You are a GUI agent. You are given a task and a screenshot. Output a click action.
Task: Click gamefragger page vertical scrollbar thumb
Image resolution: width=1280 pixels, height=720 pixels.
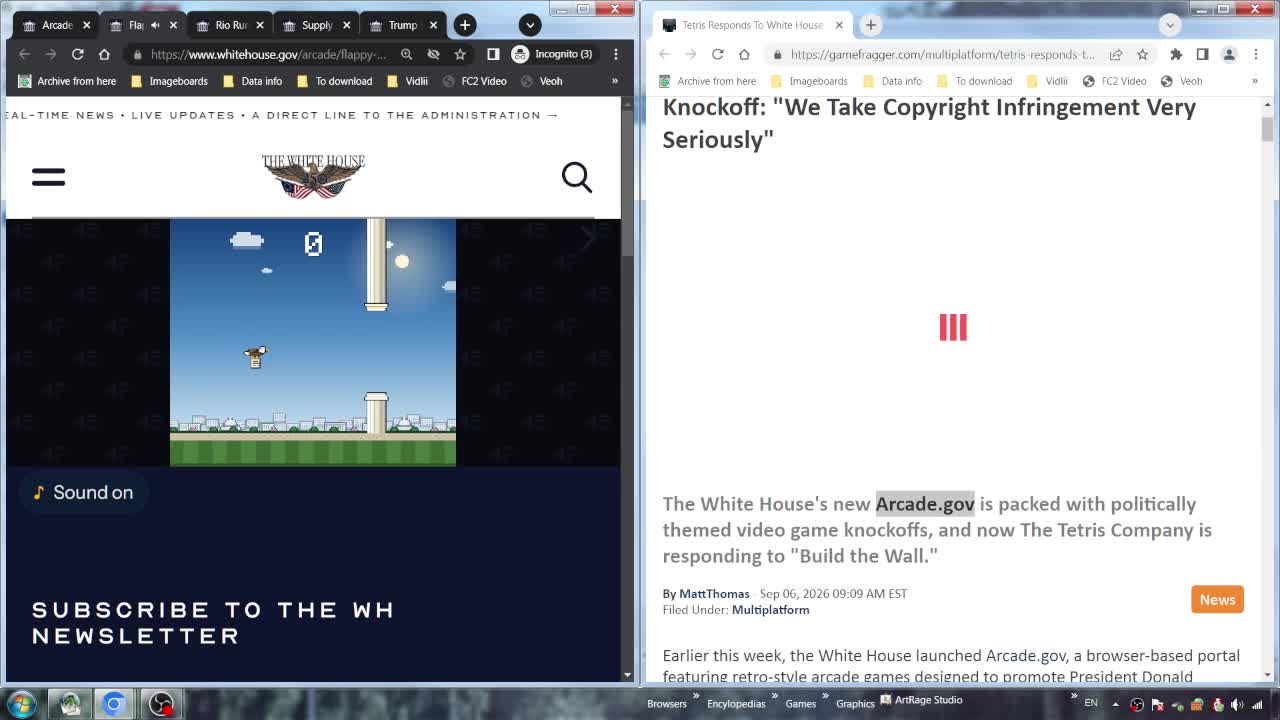click(x=1267, y=129)
